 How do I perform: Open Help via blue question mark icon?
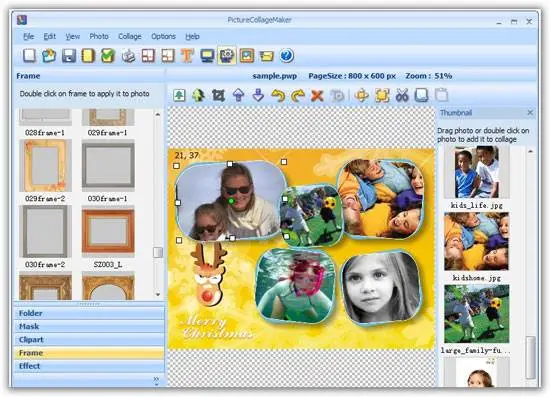coord(287,56)
